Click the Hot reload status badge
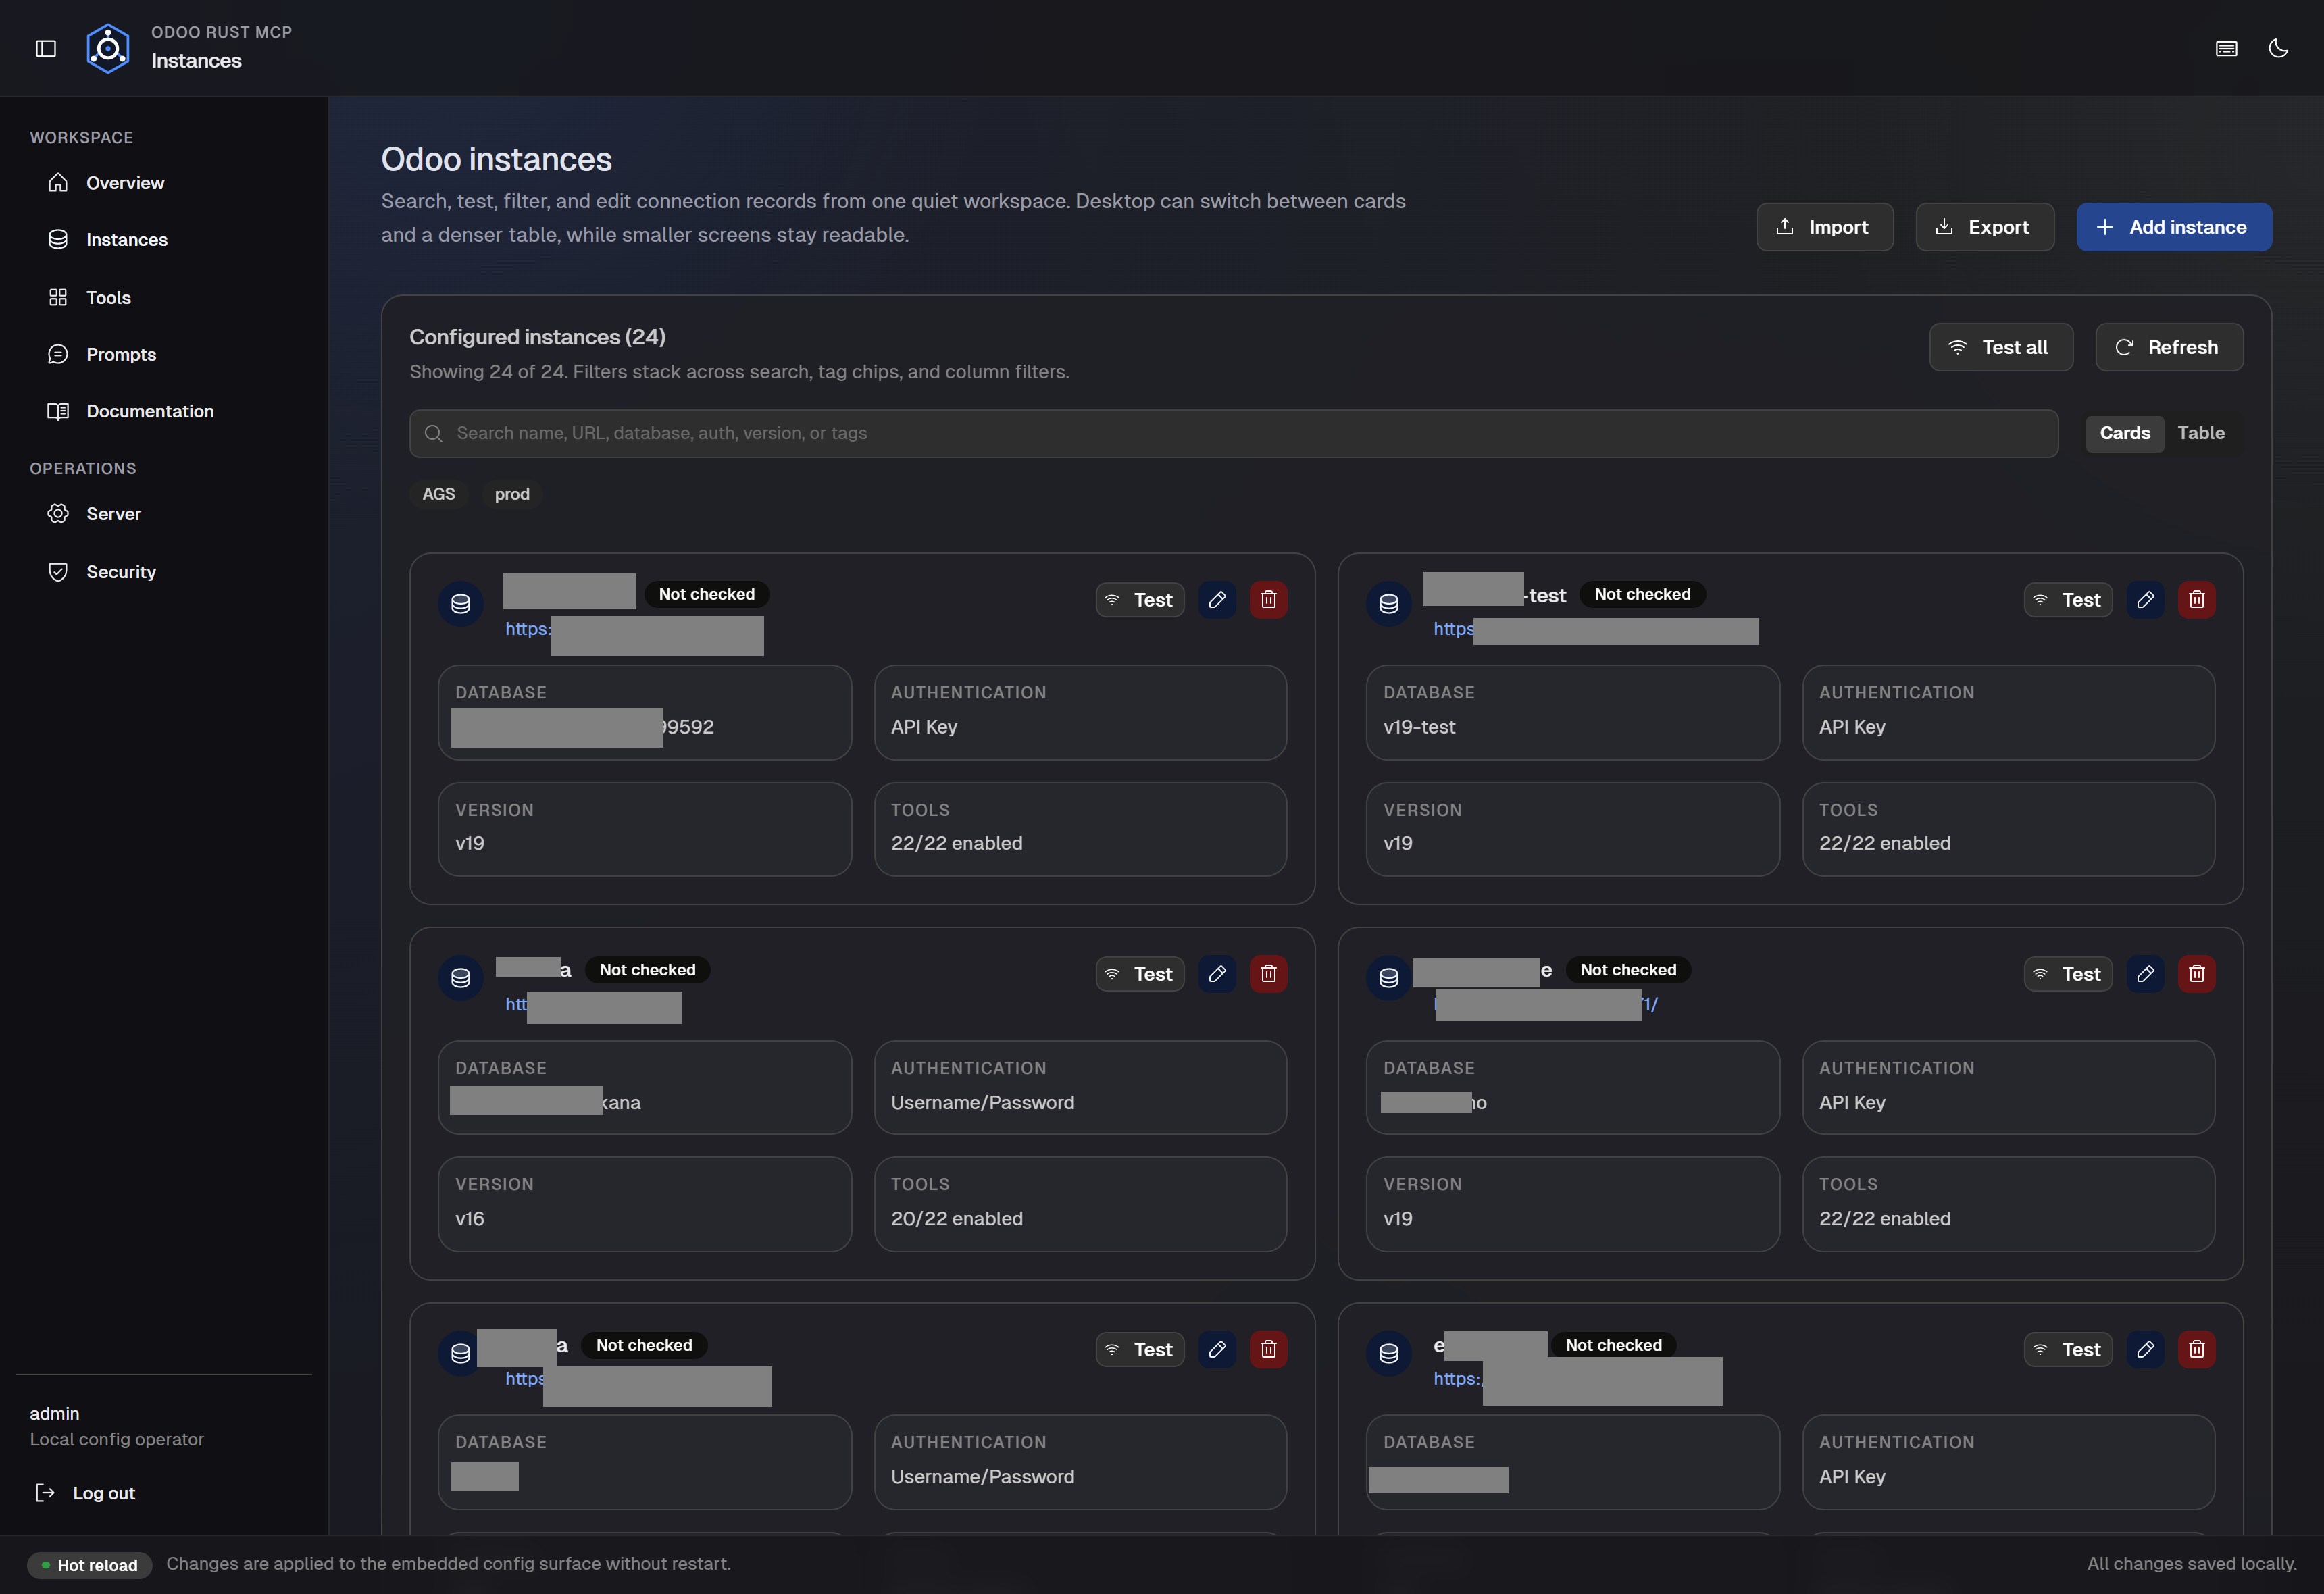This screenshot has height=1594, width=2324. 90,1565
